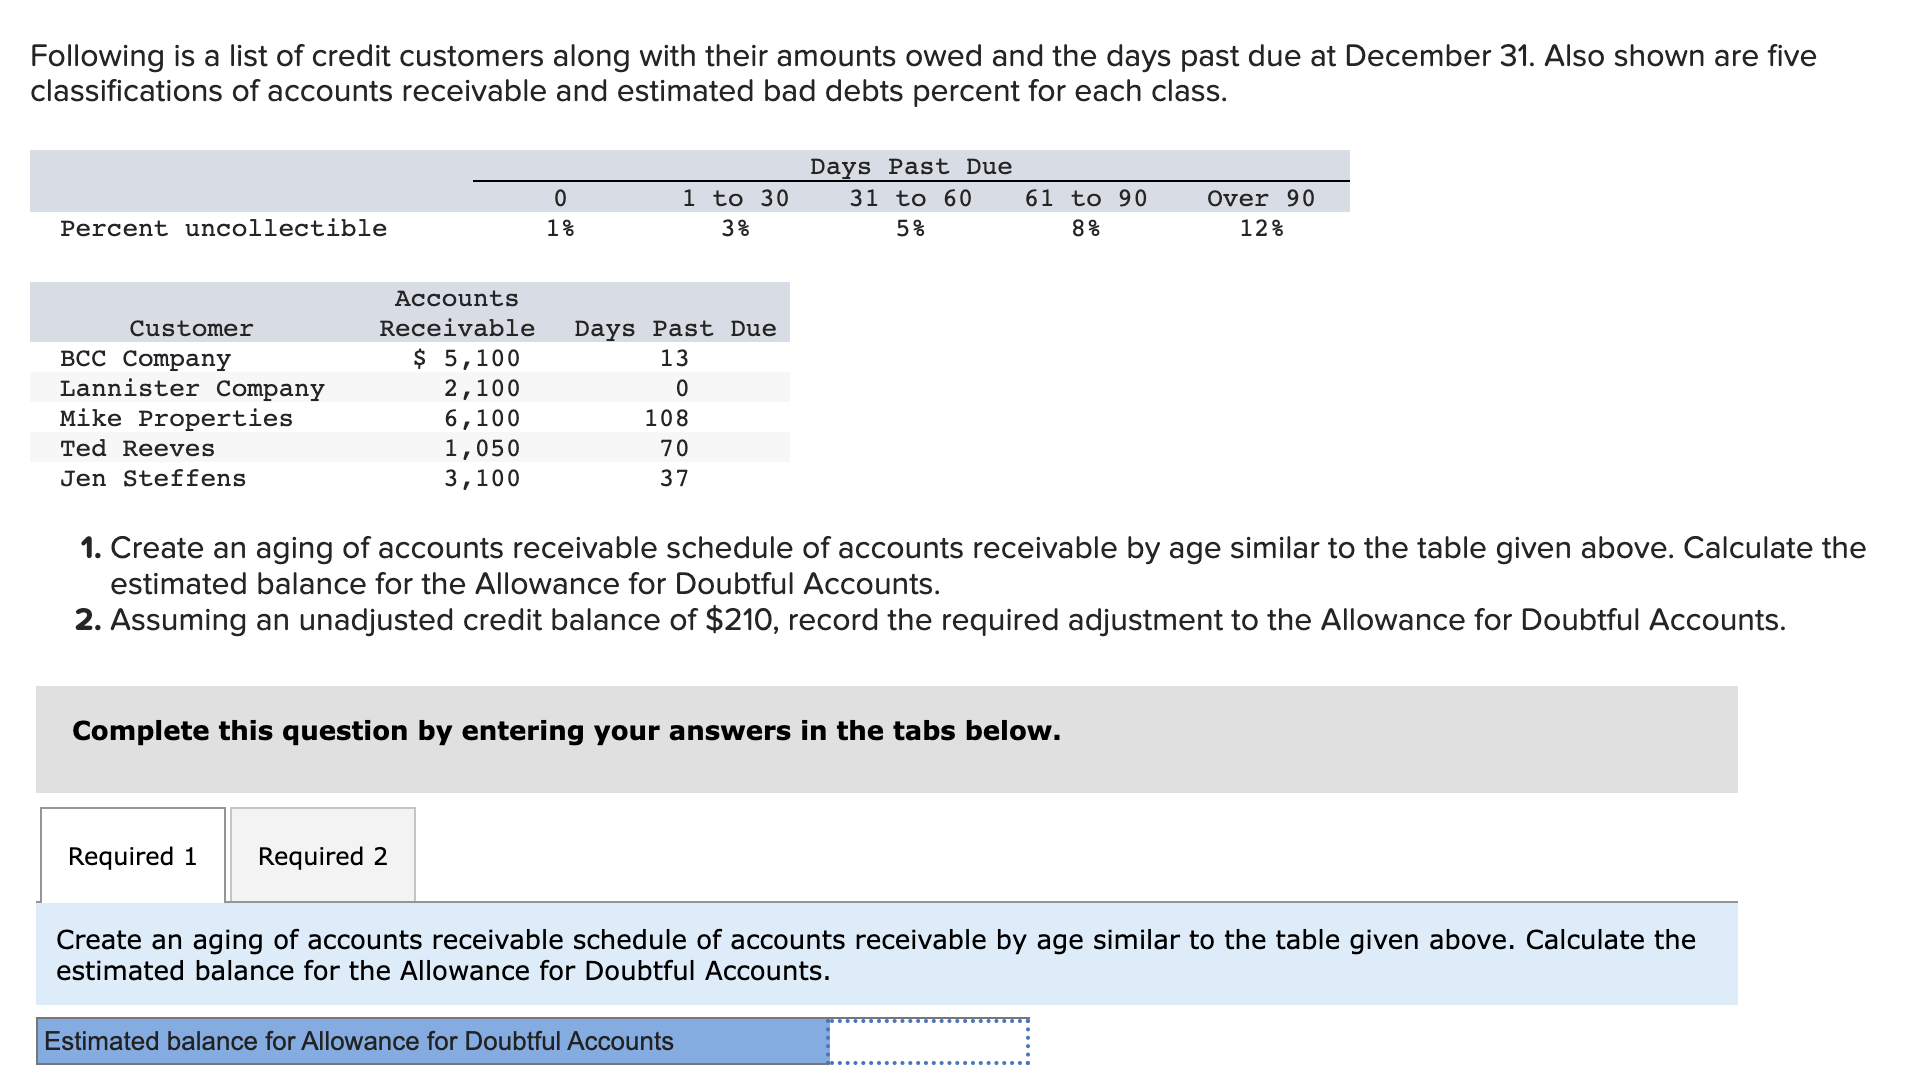Select the 6,100 receivable amount
The width and height of the screenshot is (1912, 1082).
(482, 418)
